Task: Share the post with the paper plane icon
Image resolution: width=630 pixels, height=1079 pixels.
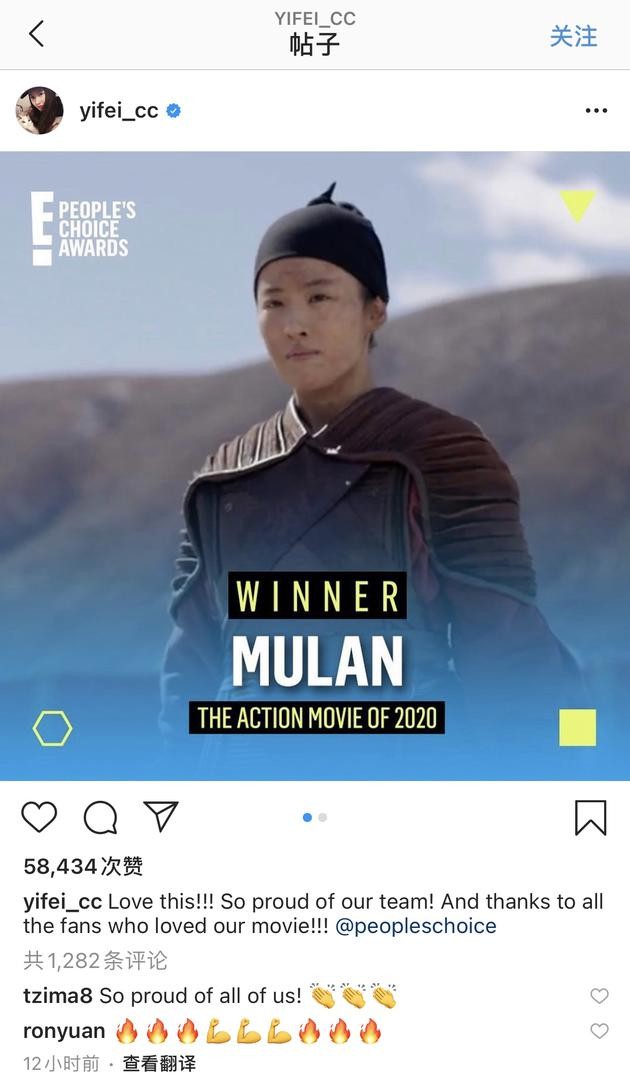Action: coord(161,816)
